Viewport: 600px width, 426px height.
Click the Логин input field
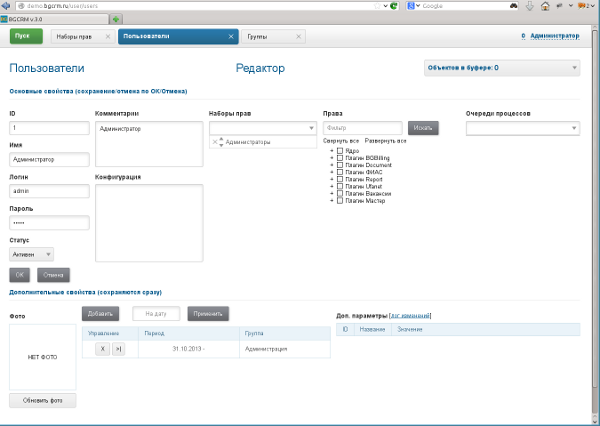click(x=49, y=190)
